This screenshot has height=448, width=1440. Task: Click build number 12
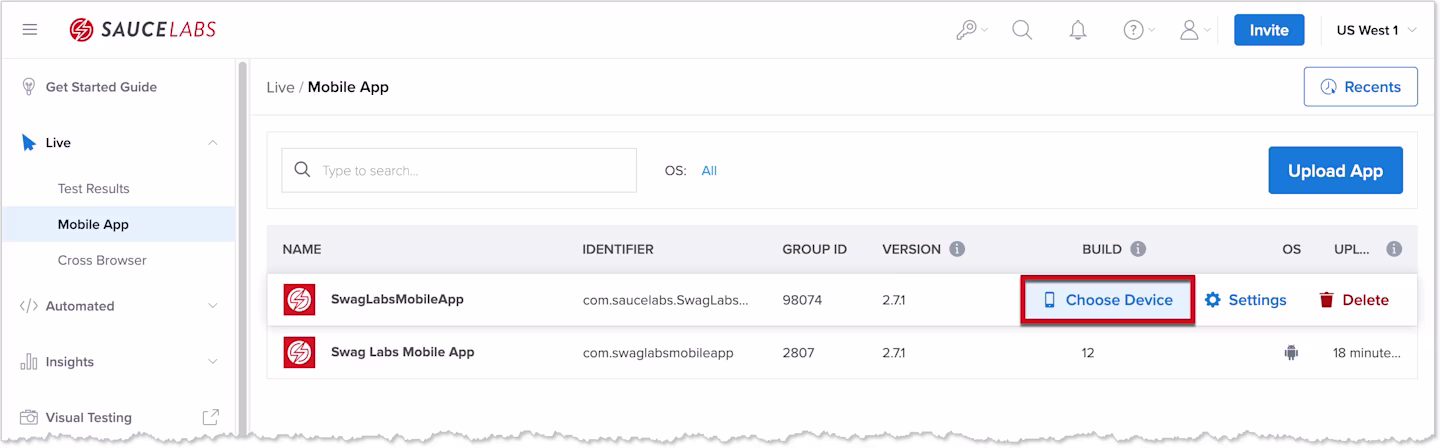pyautogui.click(x=1089, y=353)
